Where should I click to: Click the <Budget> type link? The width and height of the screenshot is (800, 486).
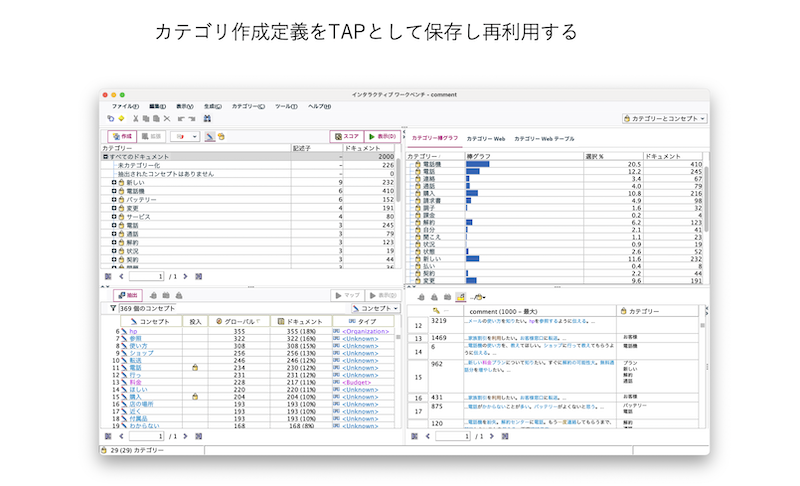pyautogui.click(x=357, y=382)
